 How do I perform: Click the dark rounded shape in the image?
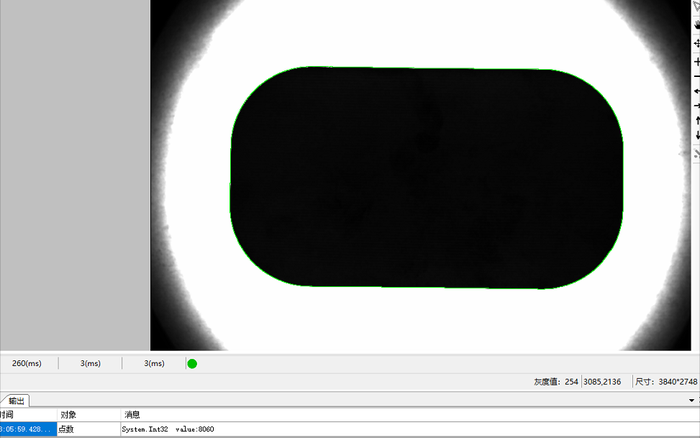pyautogui.click(x=426, y=177)
